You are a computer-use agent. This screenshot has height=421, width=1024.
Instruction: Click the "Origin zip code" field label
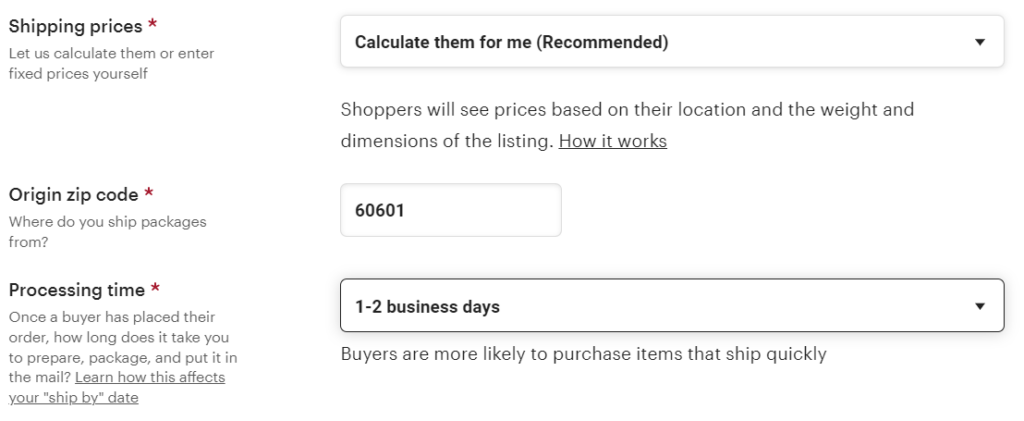click(x=73, y=195)
